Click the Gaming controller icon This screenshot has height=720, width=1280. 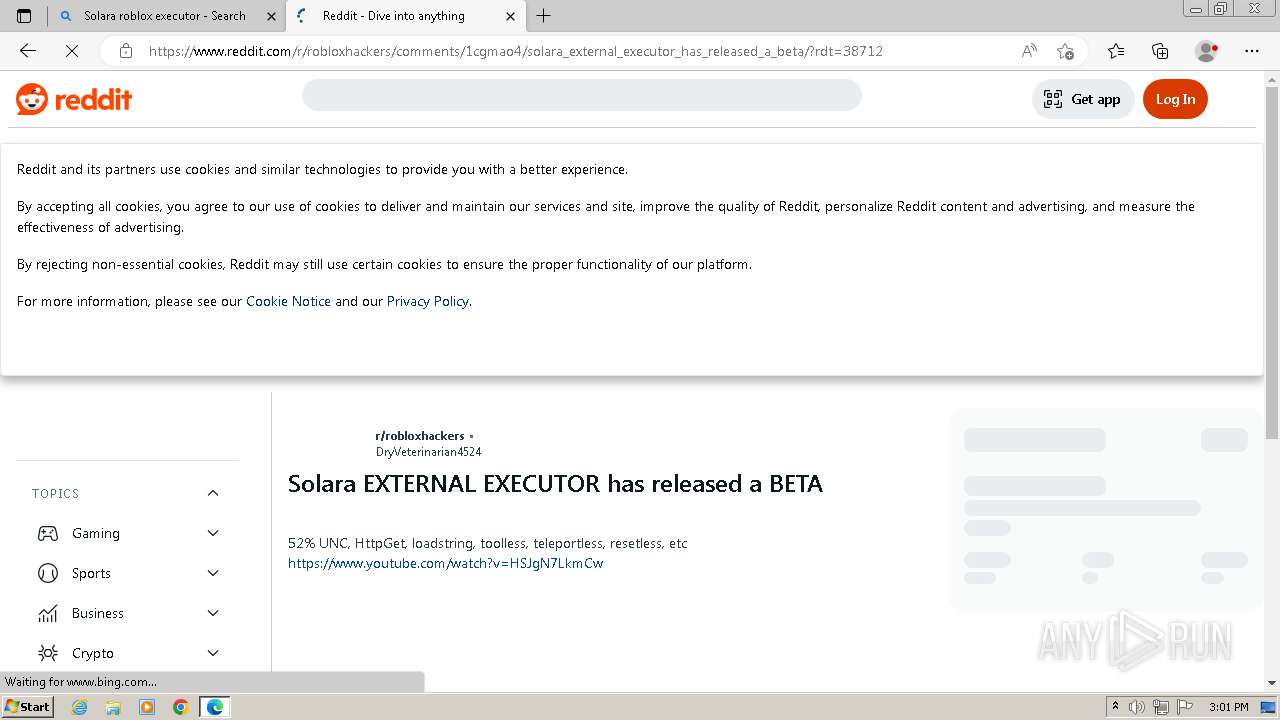tap(48, 533)
